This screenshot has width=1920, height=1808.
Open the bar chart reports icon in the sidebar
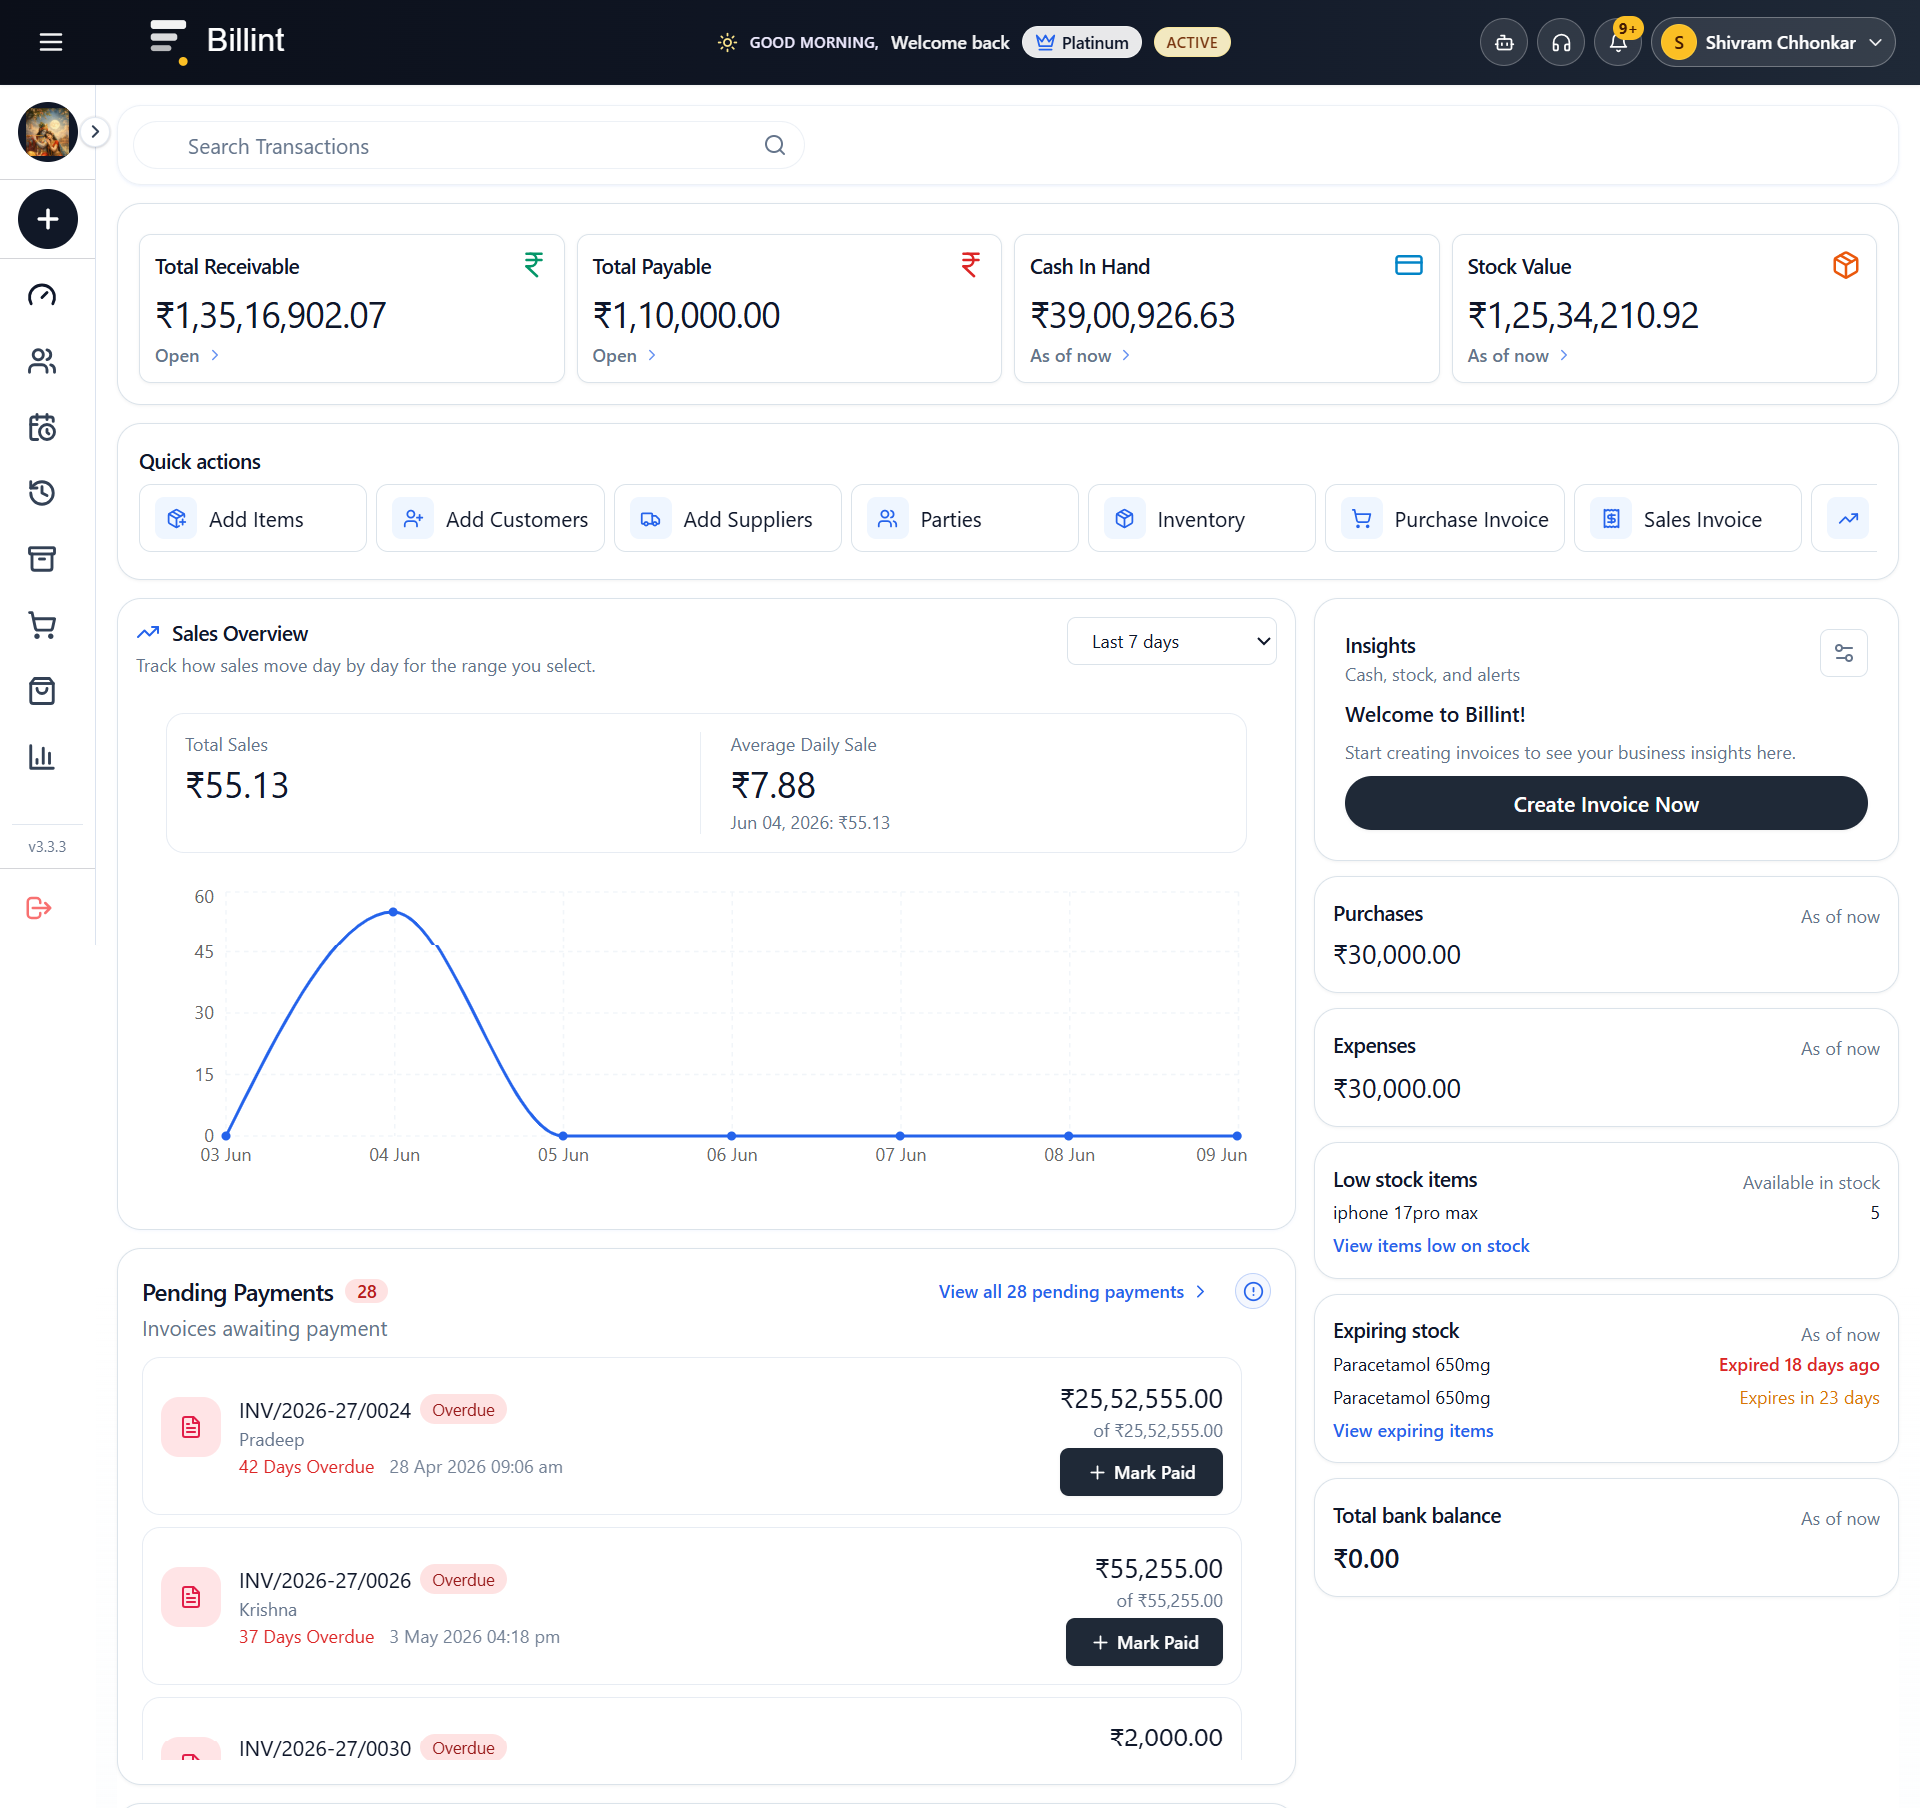click(x=42, y=757)
